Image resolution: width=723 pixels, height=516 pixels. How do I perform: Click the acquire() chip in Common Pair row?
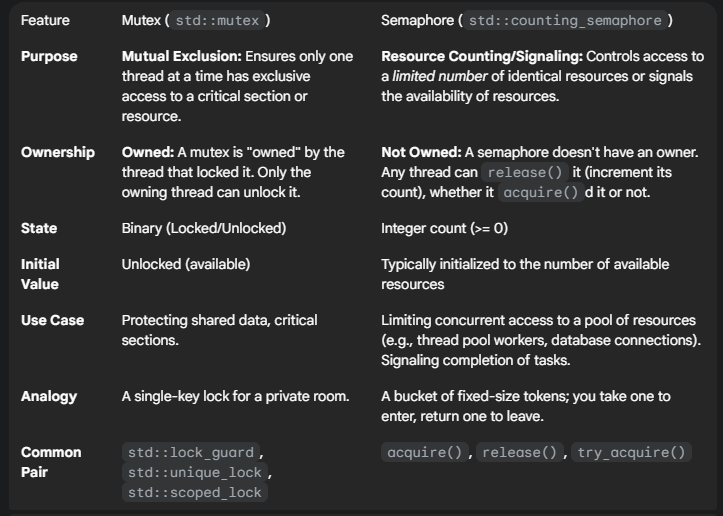pos(425,452)
